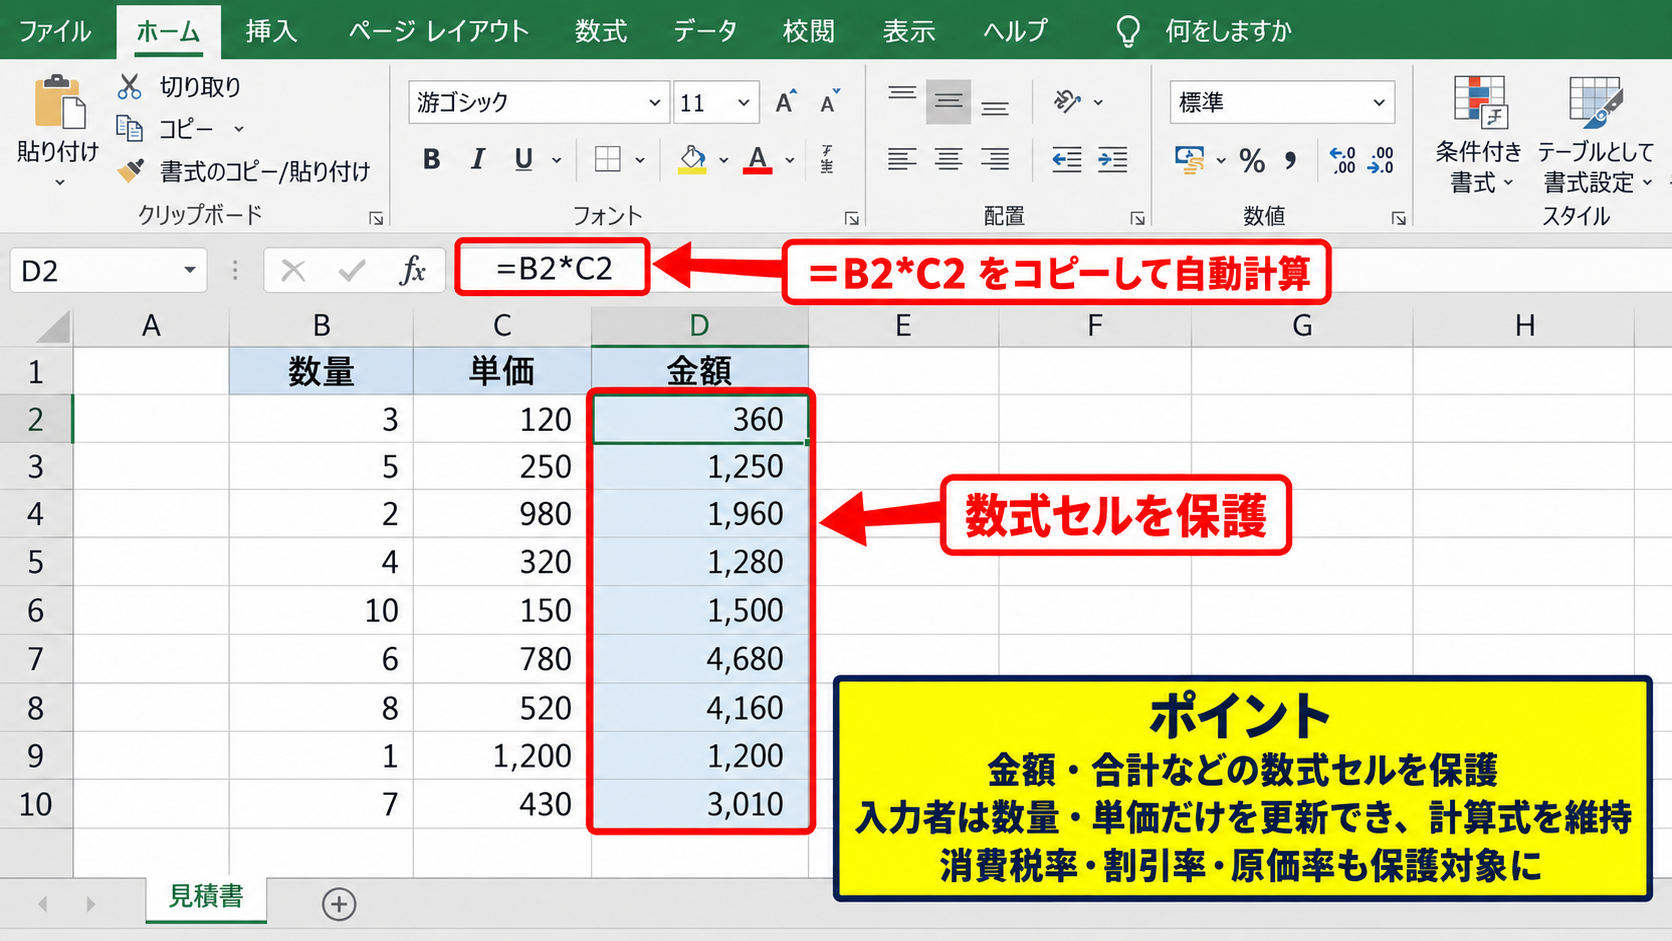This screenshot has width=1672, height=941.
Task: Select the Format Painter brush icon
Action: point(130,171)
